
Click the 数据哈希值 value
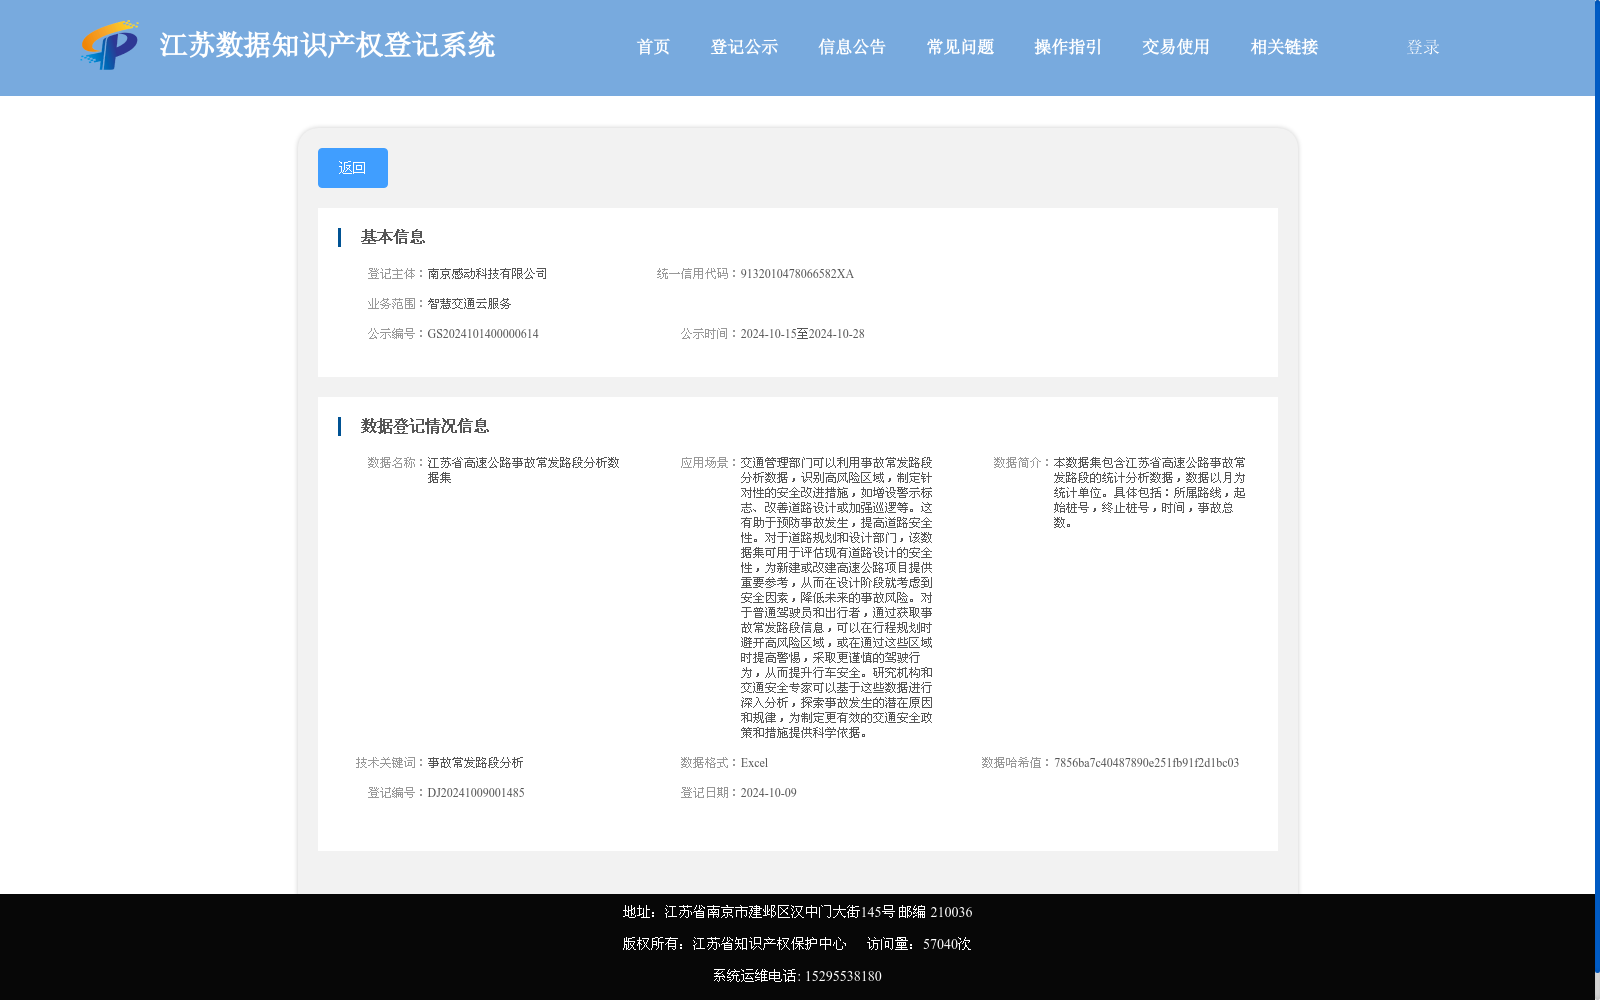pyautogui.click(x=1145, y=762)
